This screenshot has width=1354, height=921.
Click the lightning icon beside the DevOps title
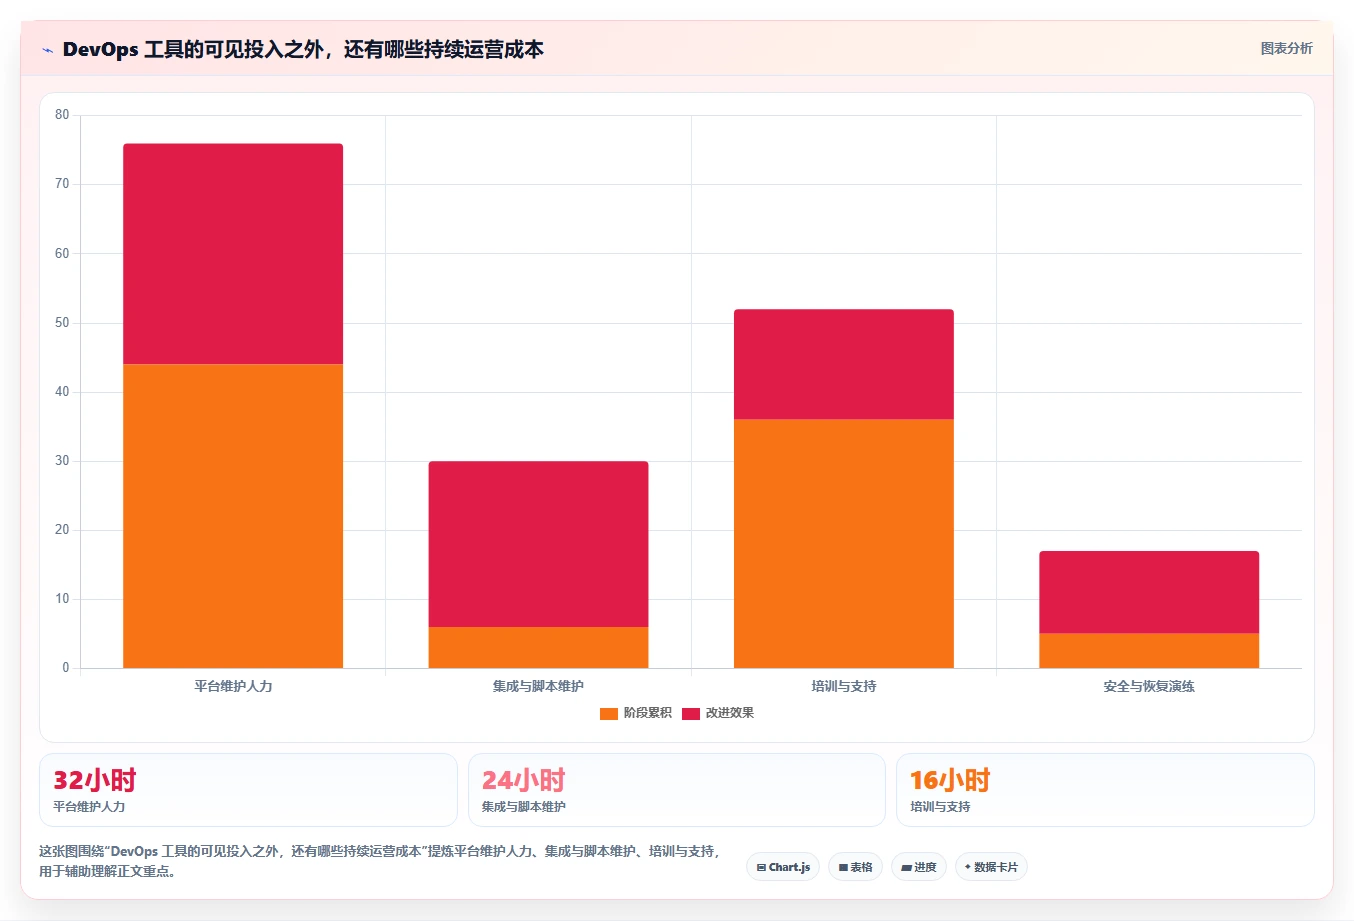47,50
